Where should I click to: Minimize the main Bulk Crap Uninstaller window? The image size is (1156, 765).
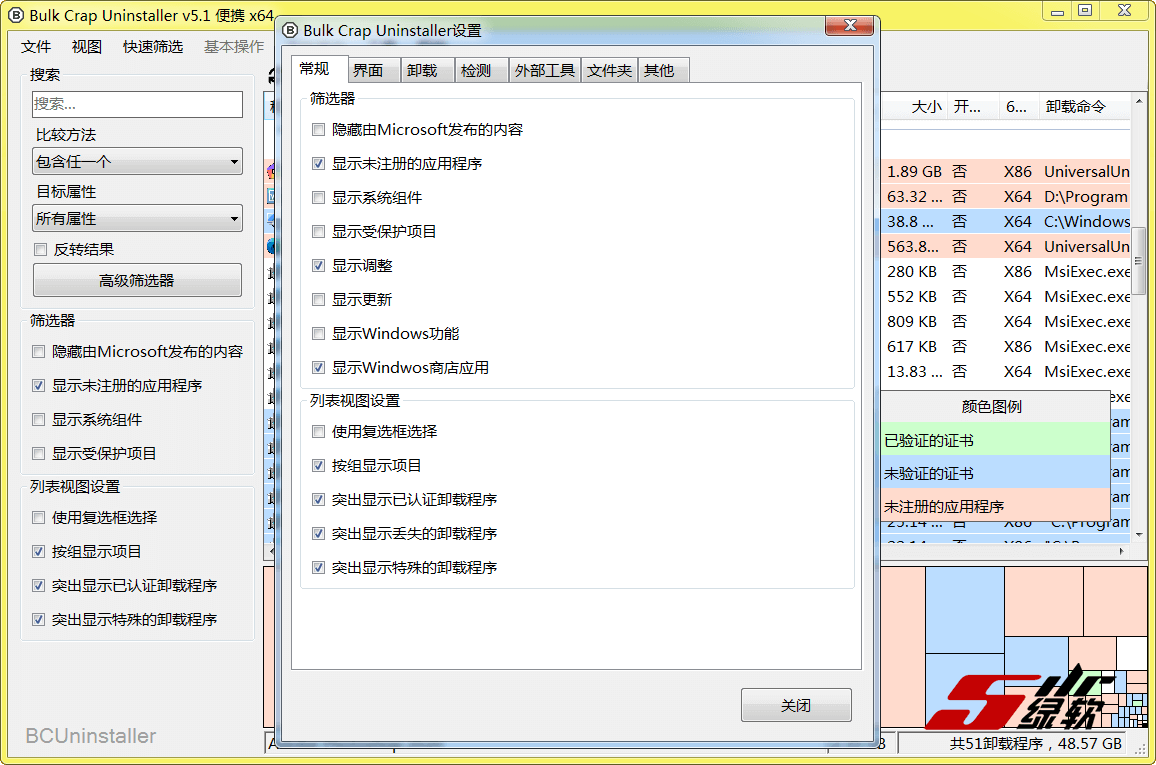[1058, 10]
